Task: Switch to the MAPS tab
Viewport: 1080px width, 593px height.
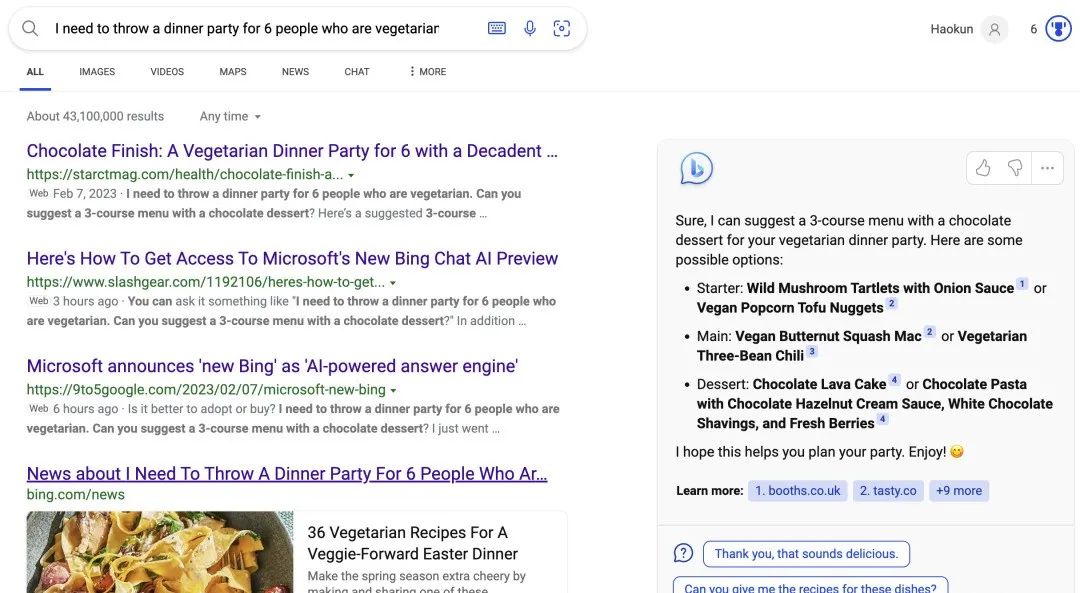Action: point(233,72)
